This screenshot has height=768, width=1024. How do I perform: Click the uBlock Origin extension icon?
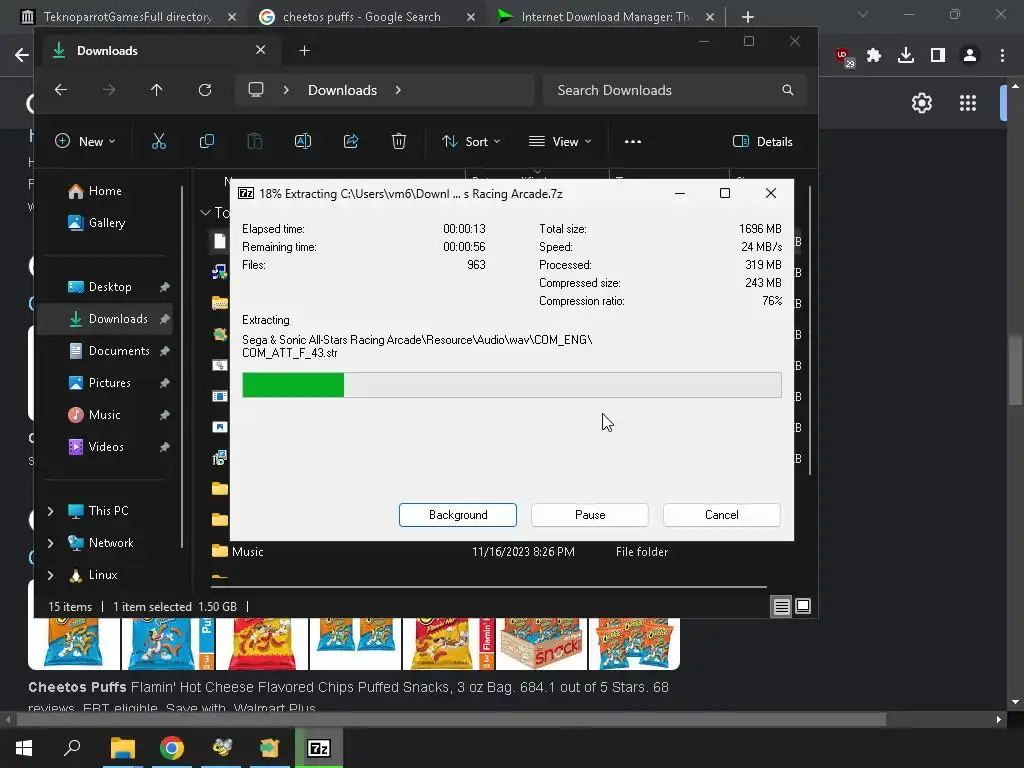tap(844, 57)
